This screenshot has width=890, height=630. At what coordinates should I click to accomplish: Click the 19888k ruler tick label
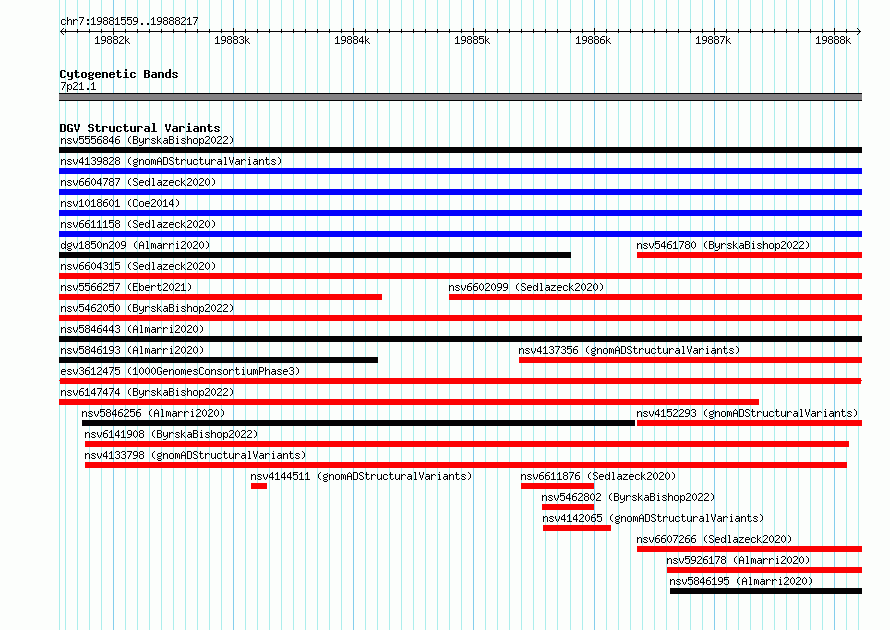(x=833, y=40)
